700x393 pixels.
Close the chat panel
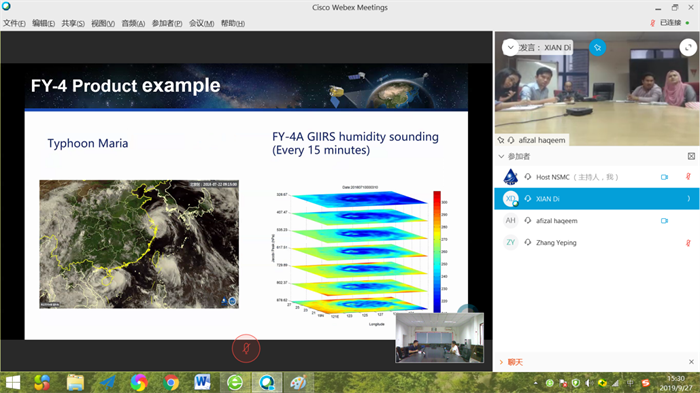click(x=691, y=362)
